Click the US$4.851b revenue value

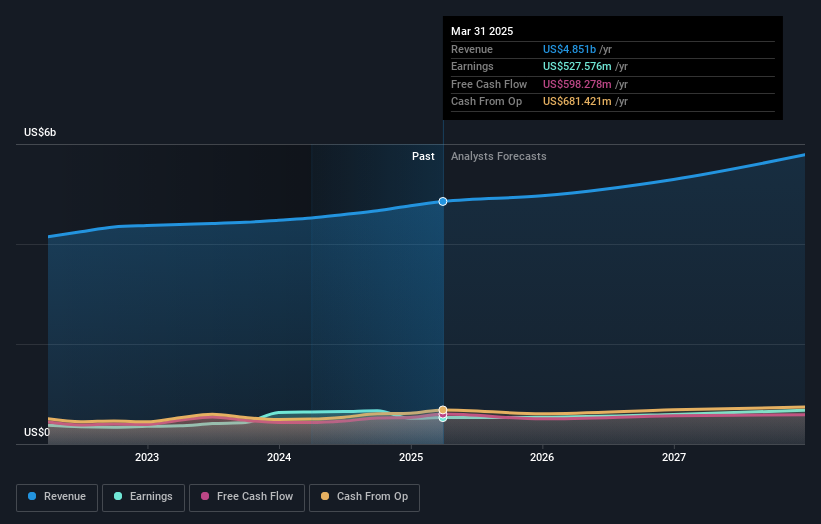tap(569, 49)
